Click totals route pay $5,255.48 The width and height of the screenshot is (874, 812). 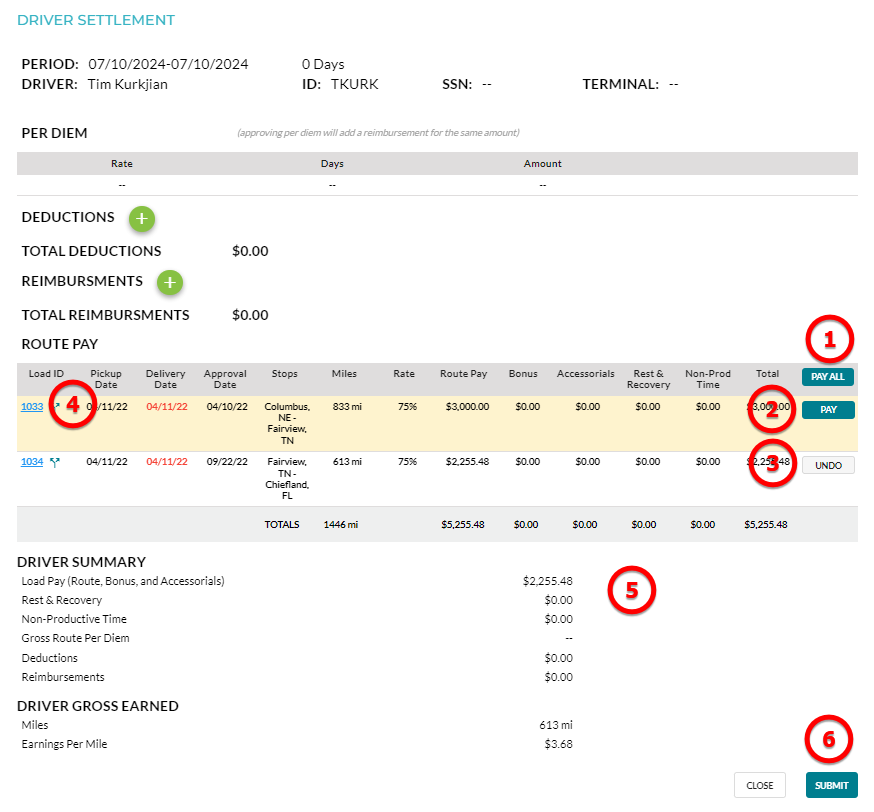point(463,525)
